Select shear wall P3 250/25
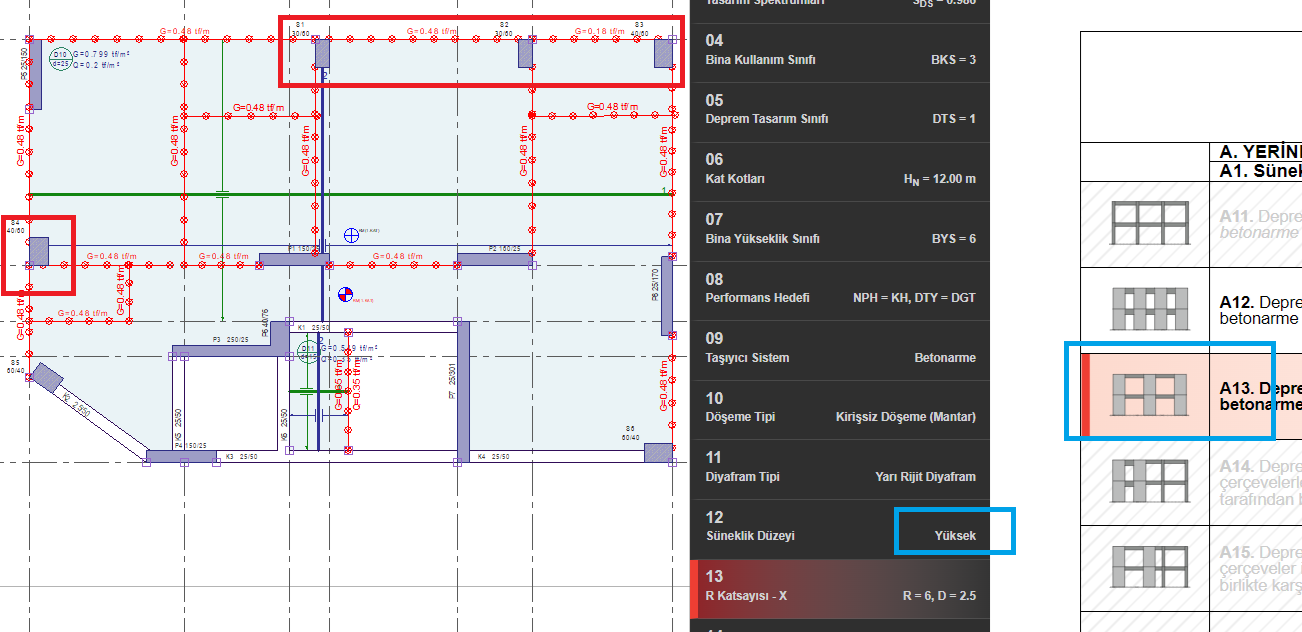 pyautogui.click(x=226, y=351)
